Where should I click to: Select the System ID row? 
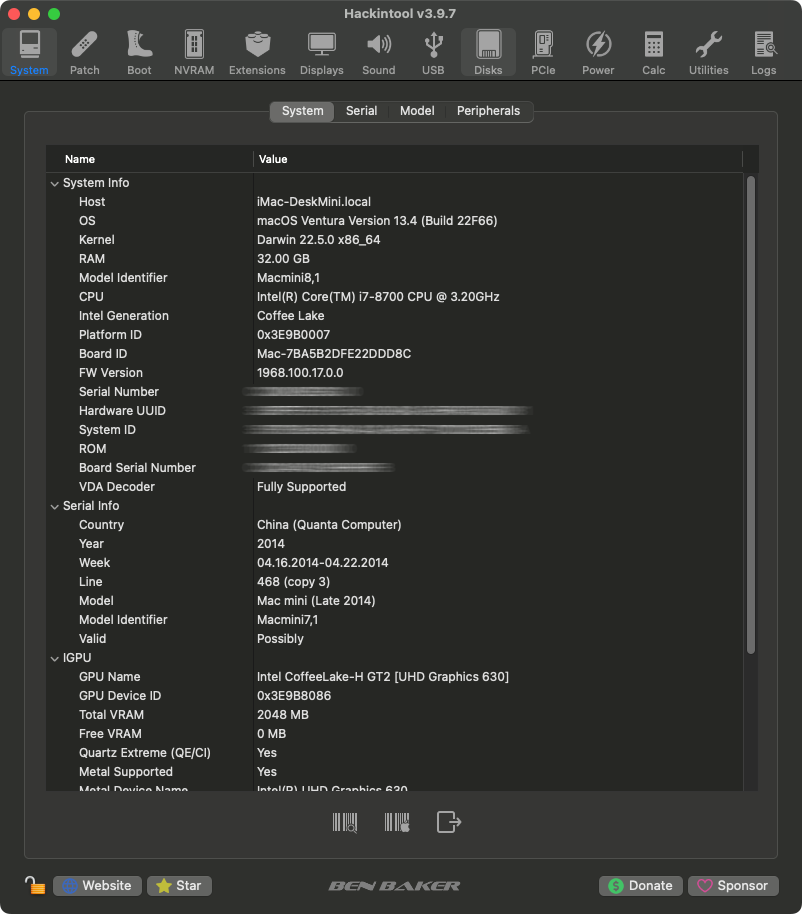[395, 430]
